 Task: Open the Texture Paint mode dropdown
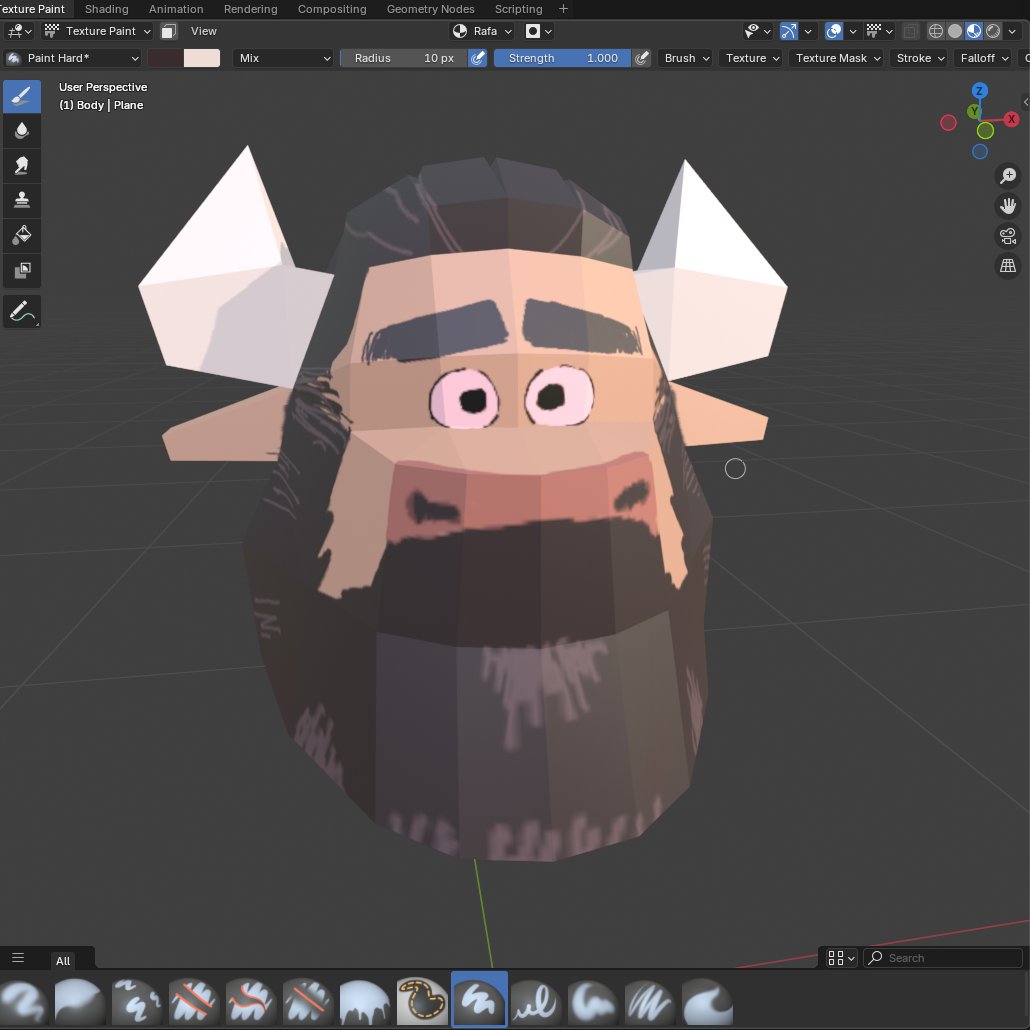click(x=100, y=31)
